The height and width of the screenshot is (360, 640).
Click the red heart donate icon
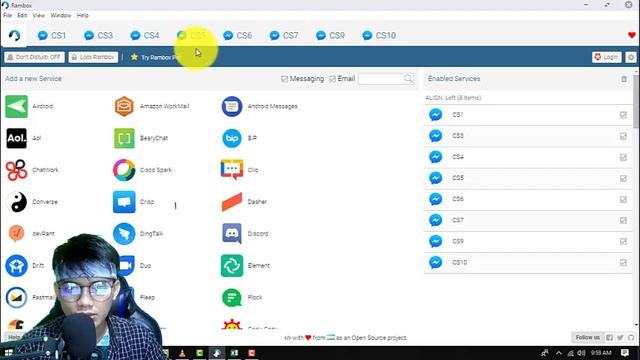click(x=631, y=35)
